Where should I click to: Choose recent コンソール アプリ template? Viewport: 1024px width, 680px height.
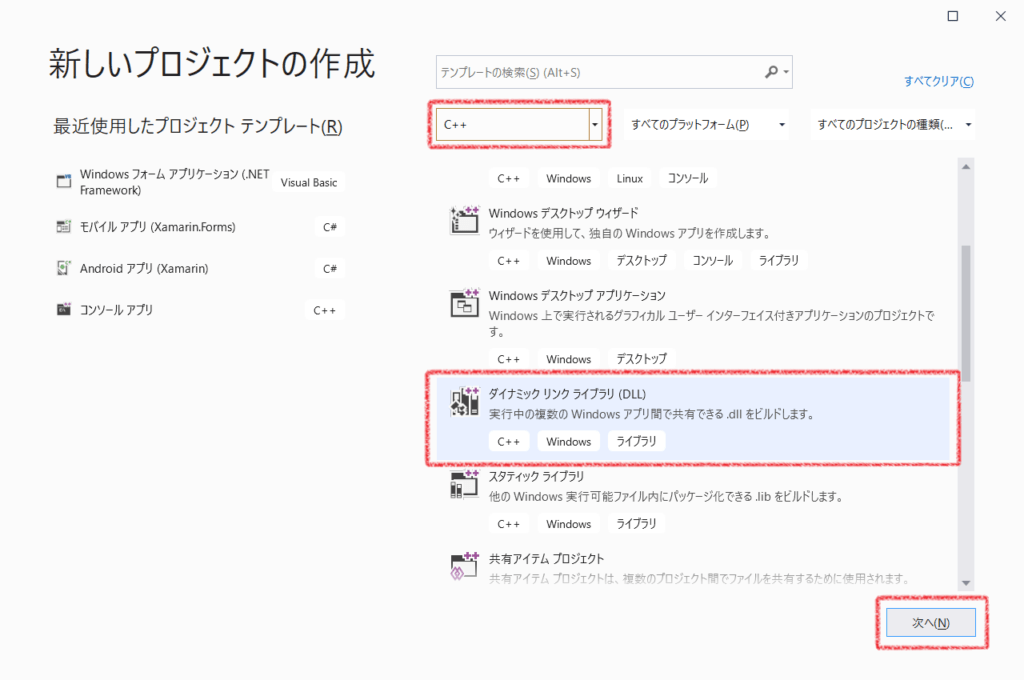(199, 310)
